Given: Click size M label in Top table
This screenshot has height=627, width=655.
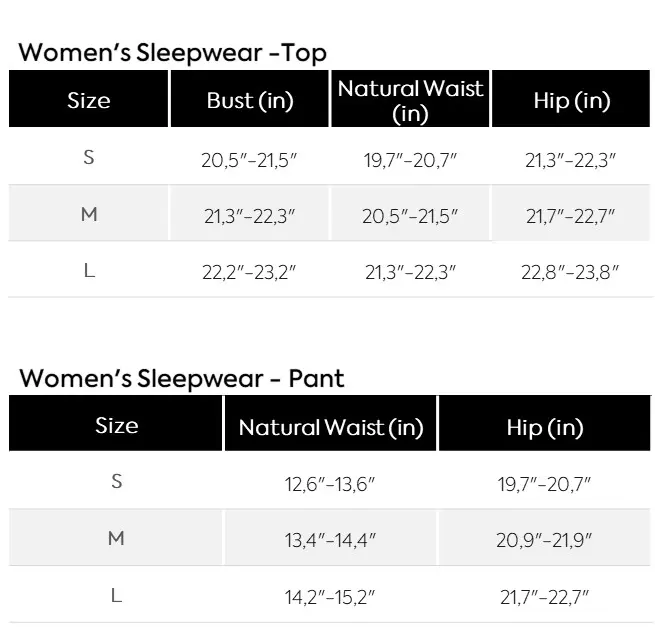Looking at the screenshot, I should [x=89, y=214].
